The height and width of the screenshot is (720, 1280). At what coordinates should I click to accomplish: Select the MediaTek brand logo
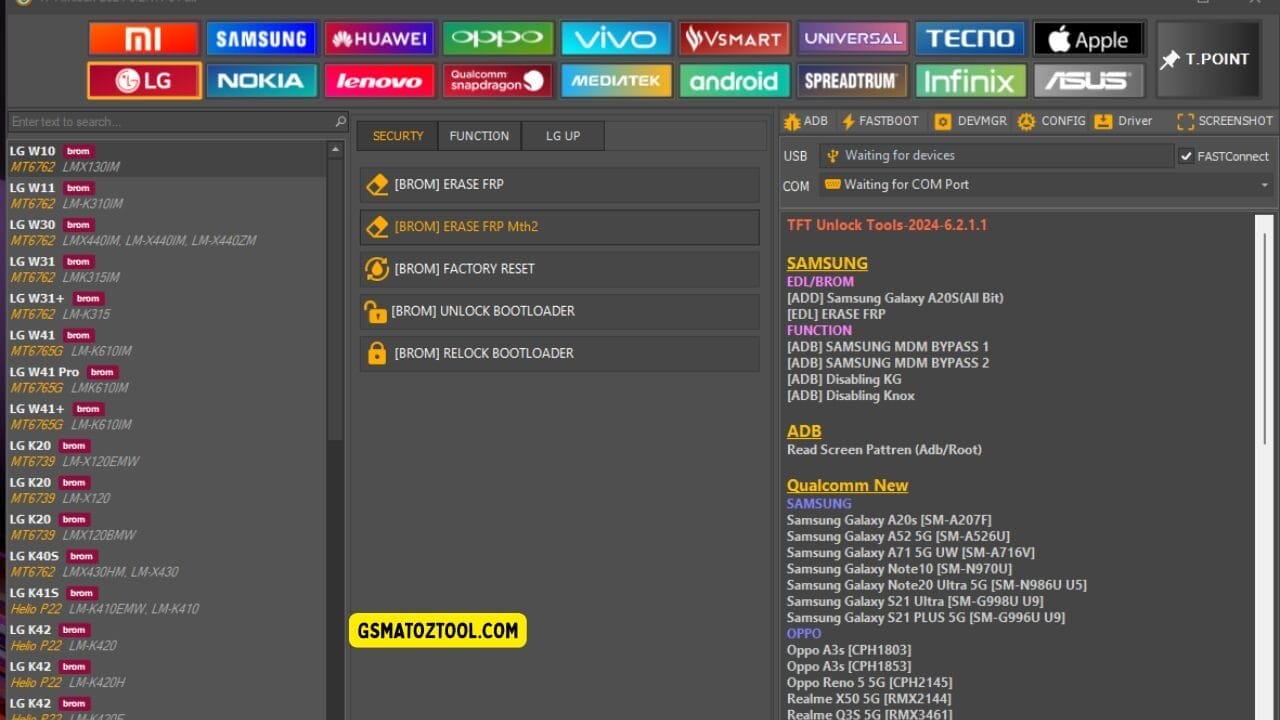click(x=616, y=83)
